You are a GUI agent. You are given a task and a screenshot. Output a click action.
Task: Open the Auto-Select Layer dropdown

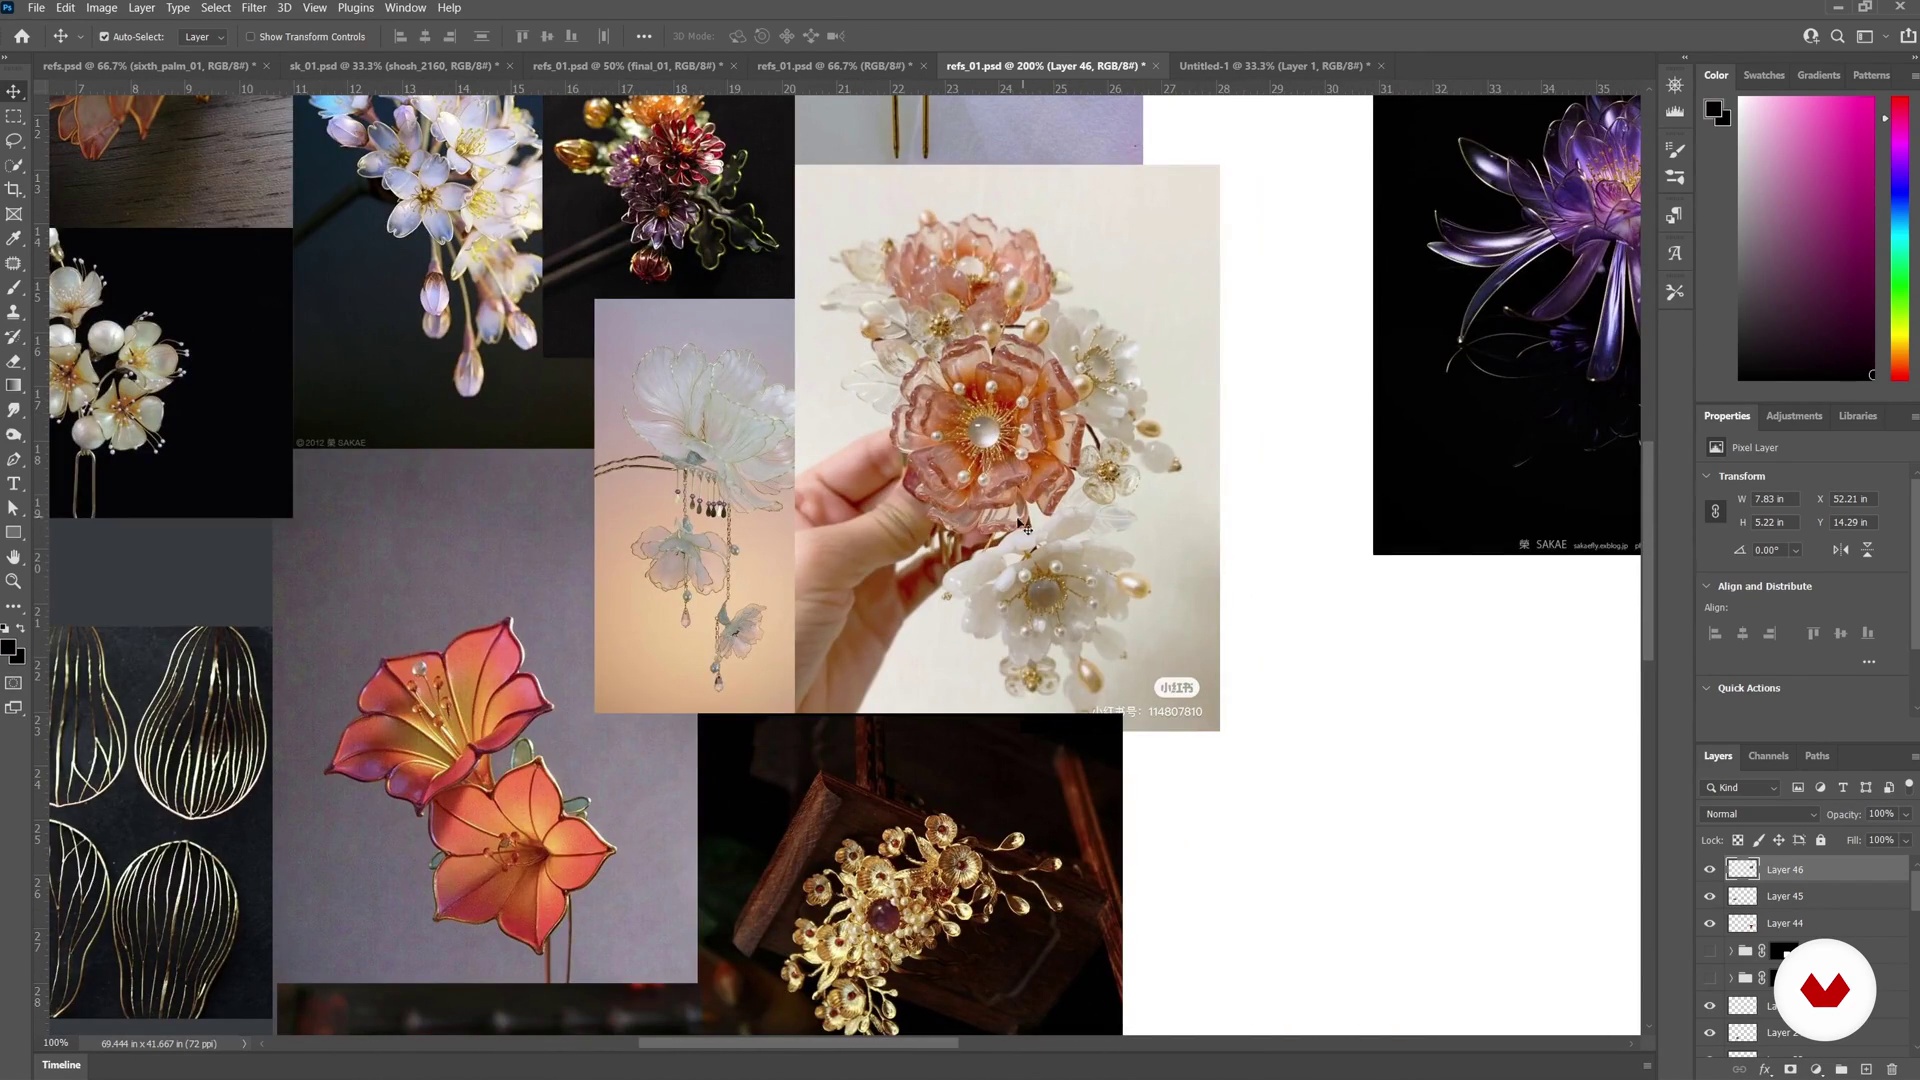[203, 37]
